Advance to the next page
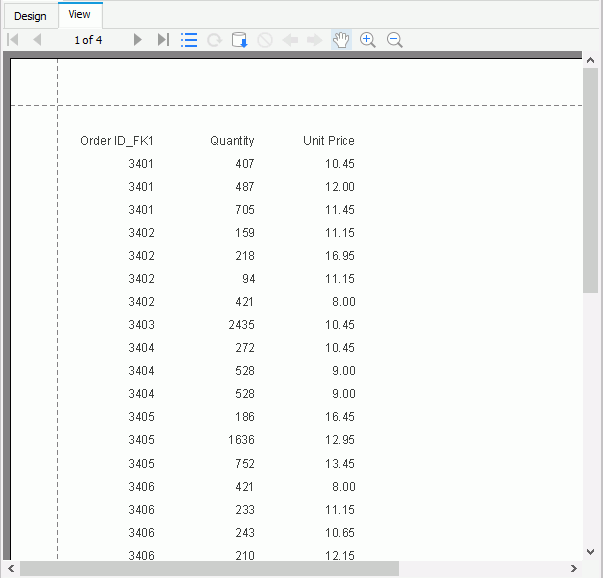Screen dimensions: 603x578 coord(138,40)
